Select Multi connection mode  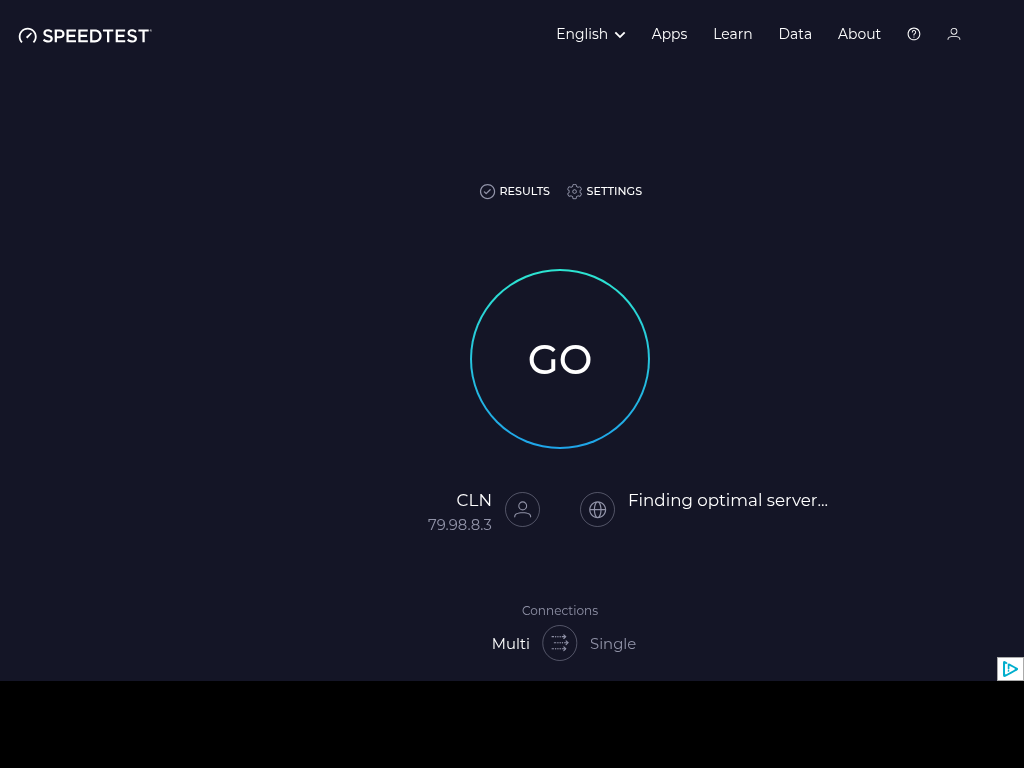pos(510,644)
